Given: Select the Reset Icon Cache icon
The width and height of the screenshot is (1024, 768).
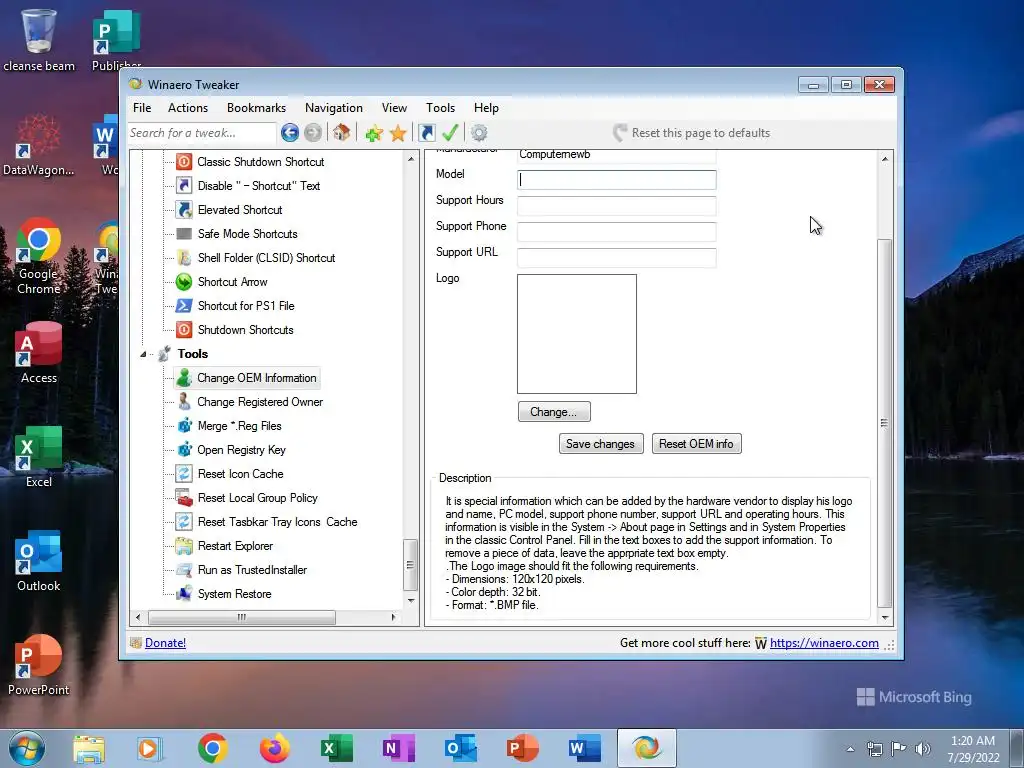Looking at the screenshot, I should tap(184, 473).
